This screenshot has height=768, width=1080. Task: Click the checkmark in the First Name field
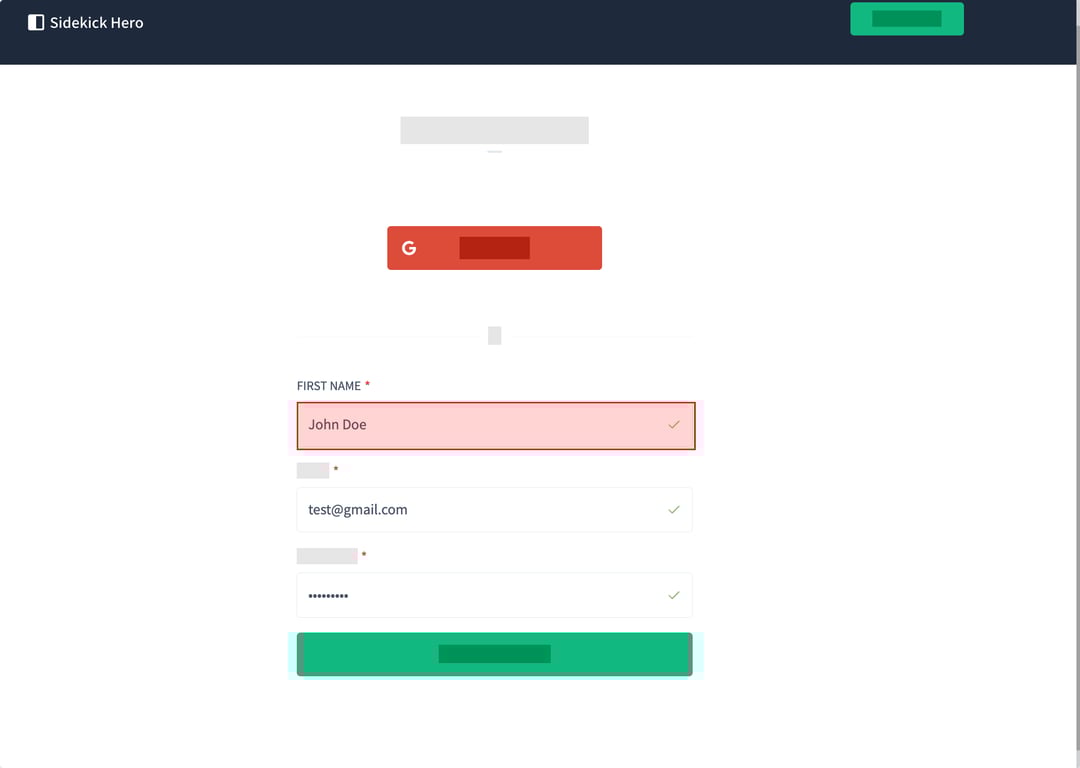[x=674, y=425]
